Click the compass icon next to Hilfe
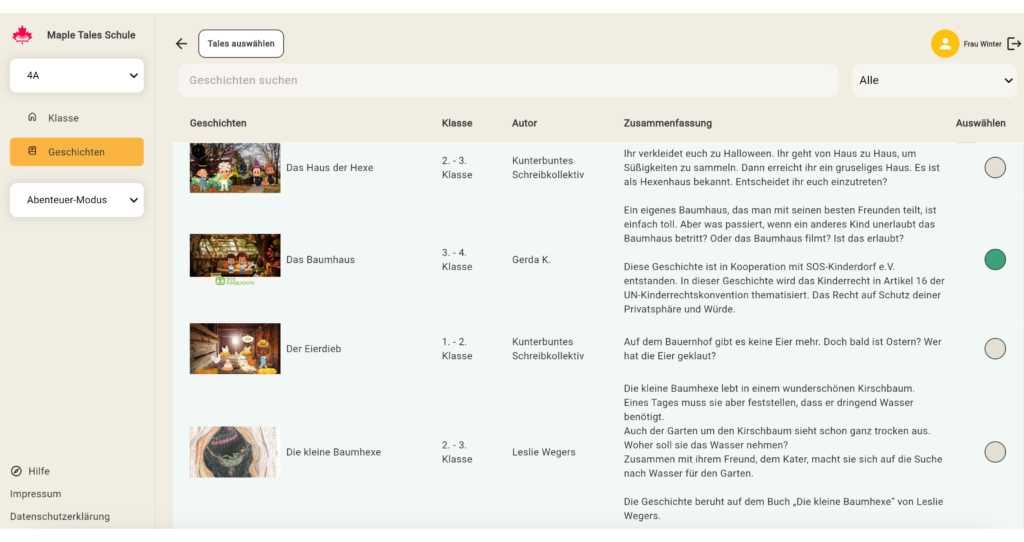This screenshot has height=542, width=1024. [x=16, y=471]
